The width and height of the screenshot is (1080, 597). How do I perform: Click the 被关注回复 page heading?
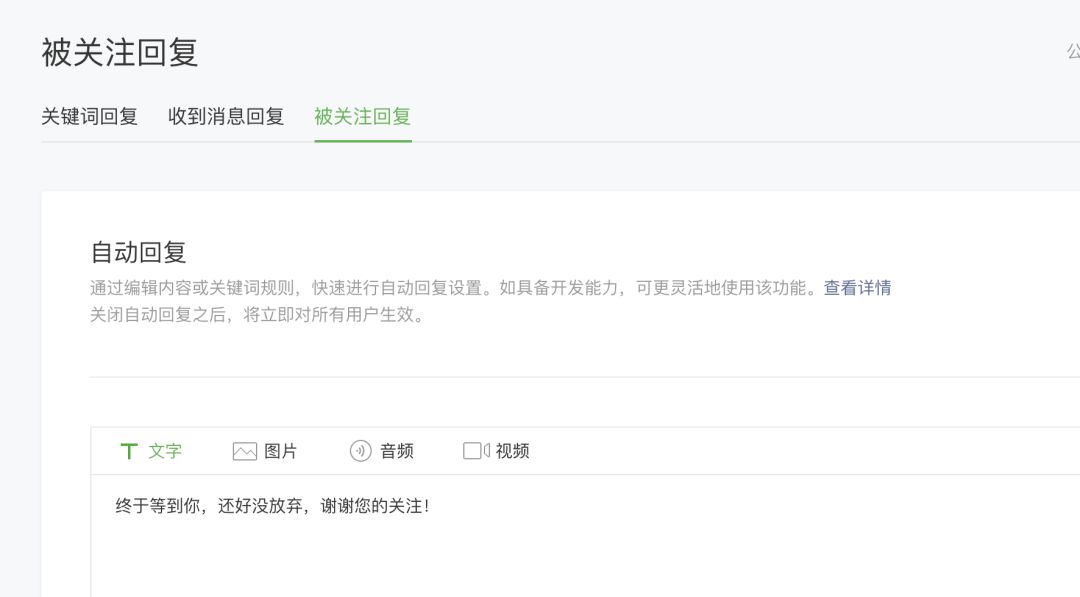click(x=120, y=52)
